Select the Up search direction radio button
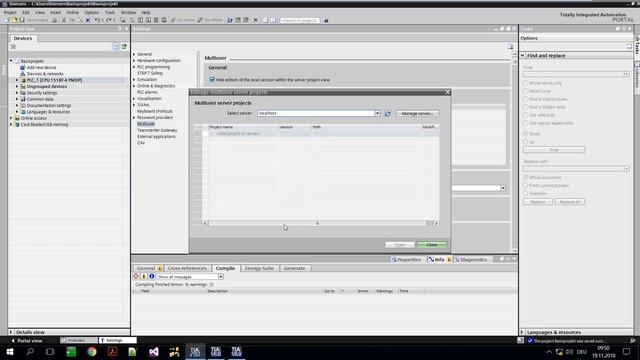 526,142
